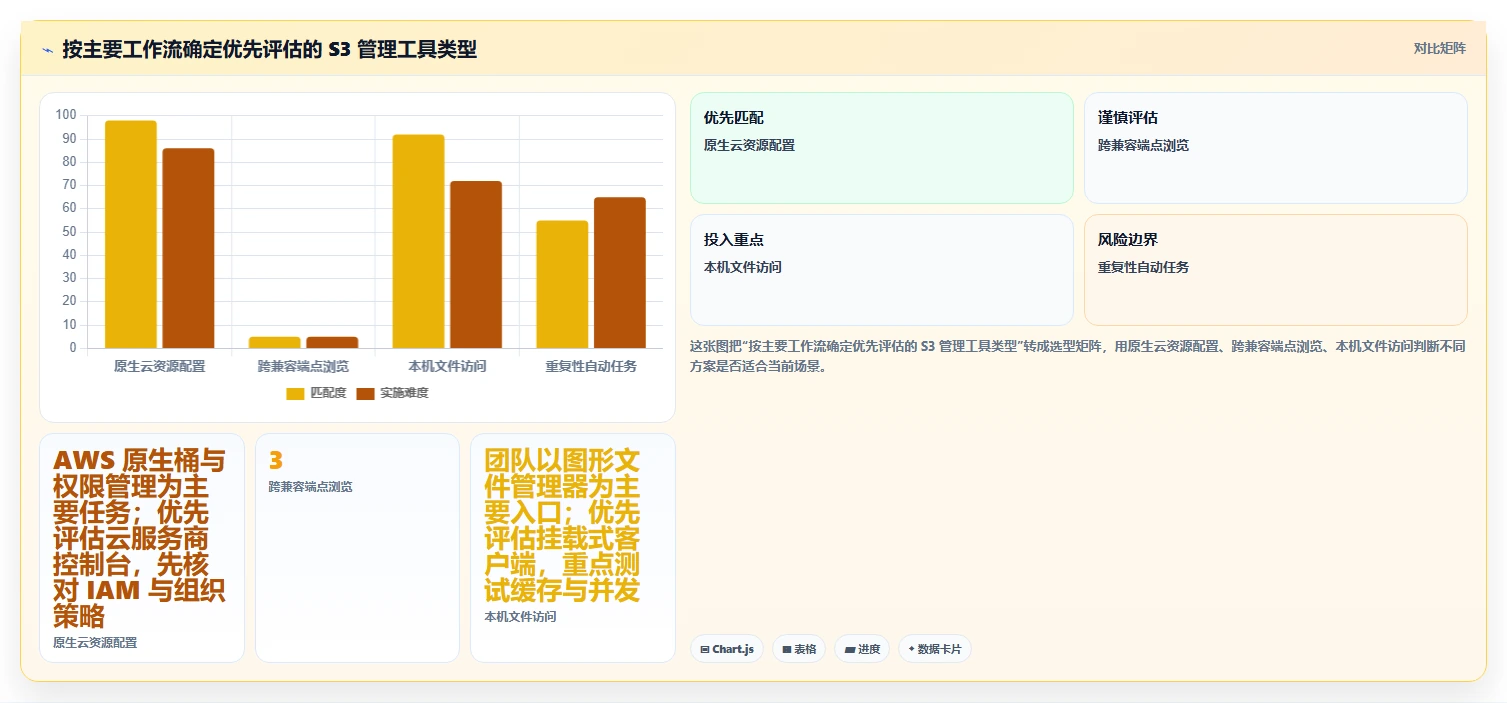
Task: Click the title 按主要工作流确定优先评估的 S3 管理工具类型
Action: pyautogui.click(x=269, y=49)
